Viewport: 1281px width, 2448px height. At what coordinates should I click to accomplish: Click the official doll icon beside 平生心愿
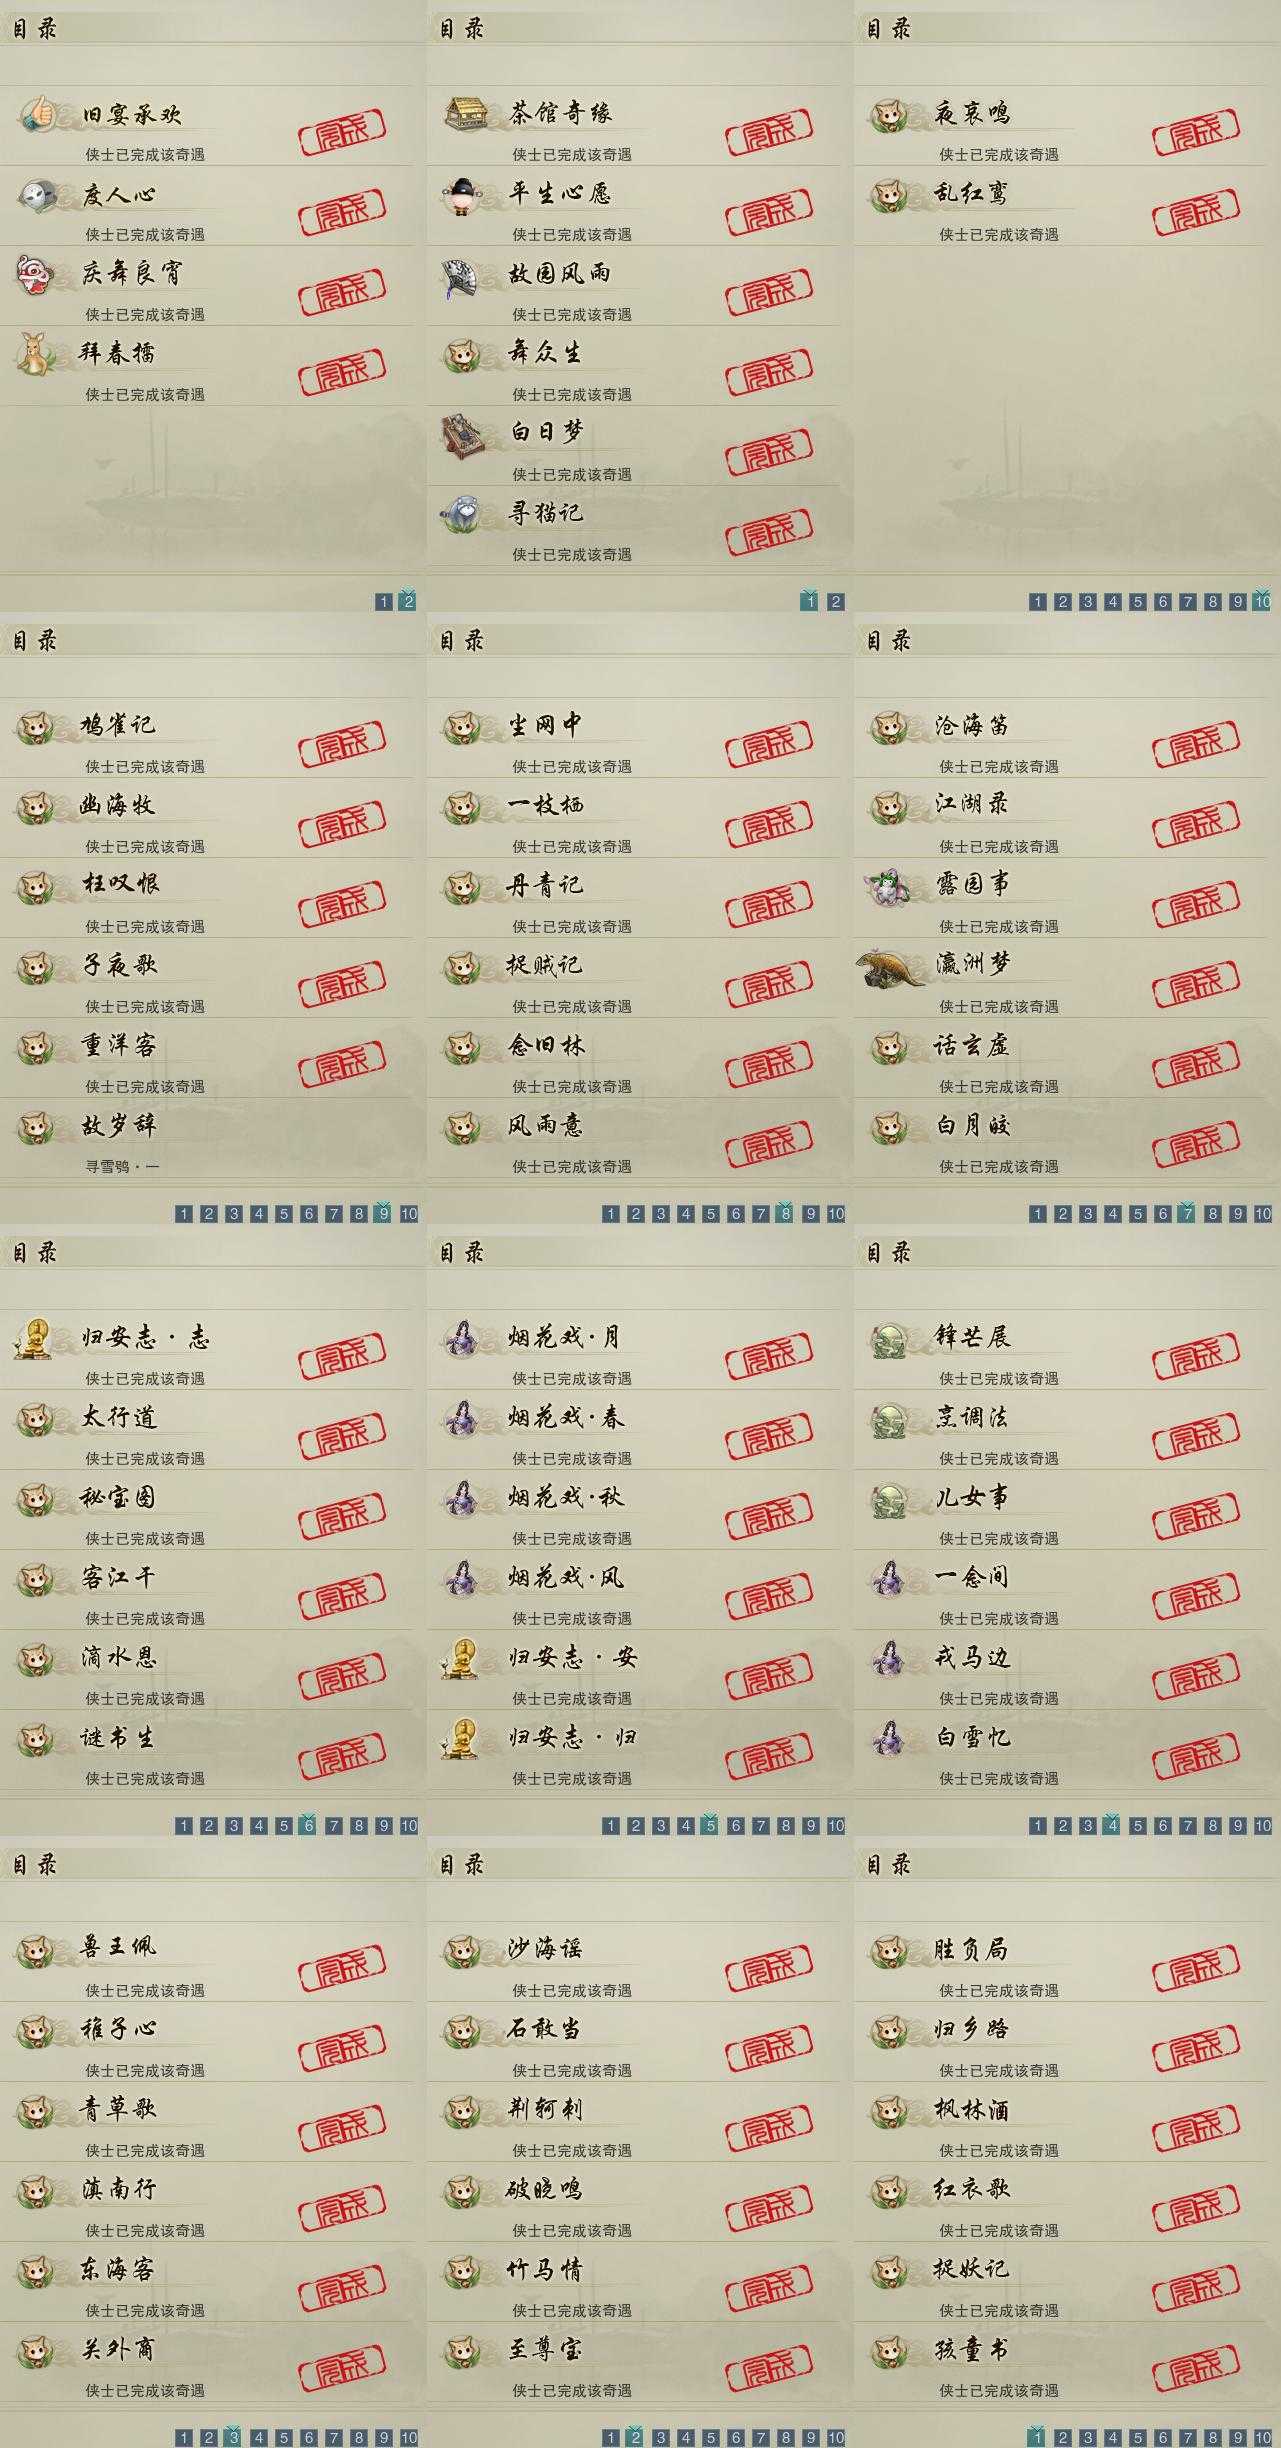(462, 193)
